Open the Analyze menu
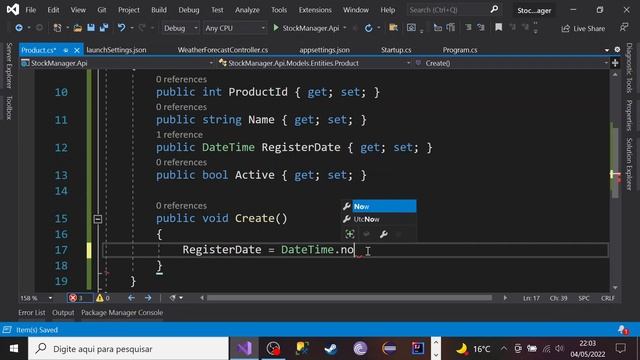 point(247,10)
